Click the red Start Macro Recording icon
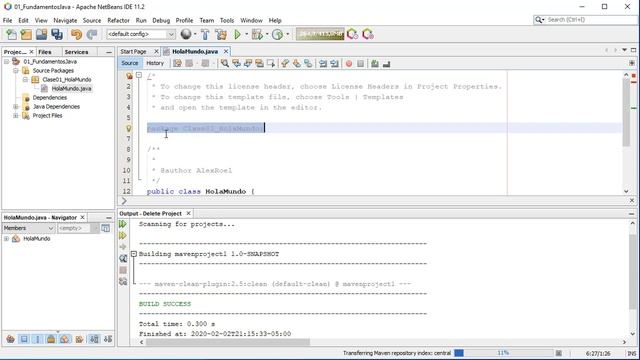The image size is (640, 360). 349,64
